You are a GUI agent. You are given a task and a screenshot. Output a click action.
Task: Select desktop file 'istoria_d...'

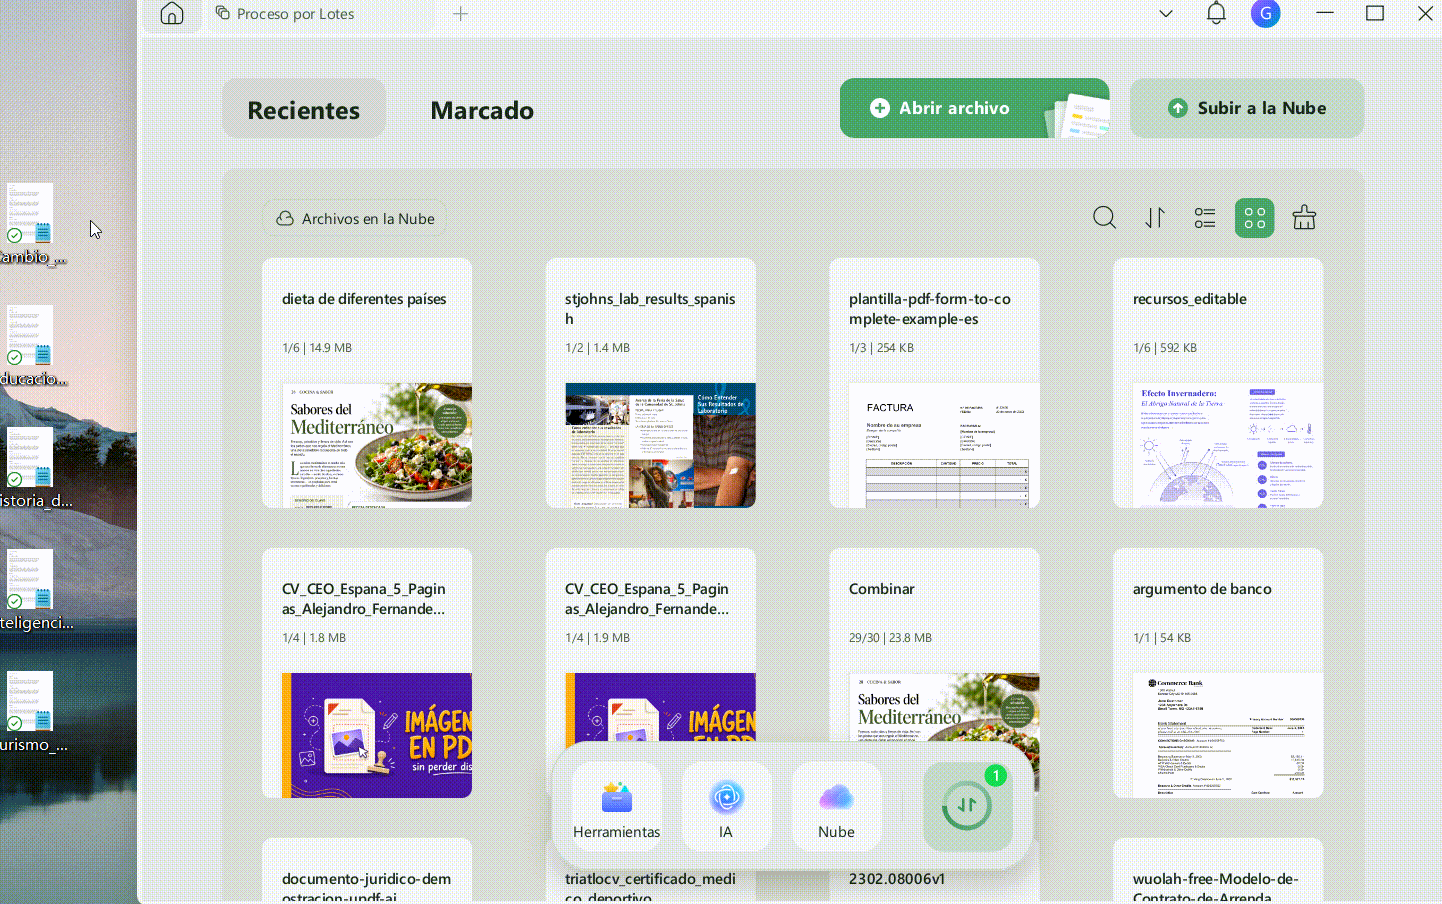point(31,468)
